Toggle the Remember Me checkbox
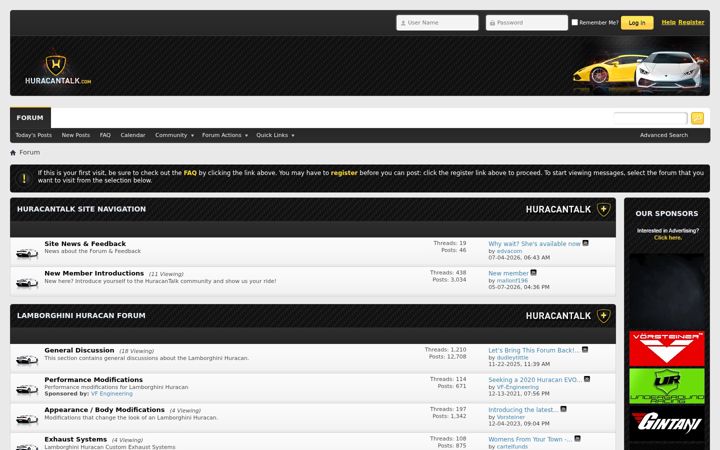Image resolution: width=720 pixels, height=450 pixels. (574, 22)
